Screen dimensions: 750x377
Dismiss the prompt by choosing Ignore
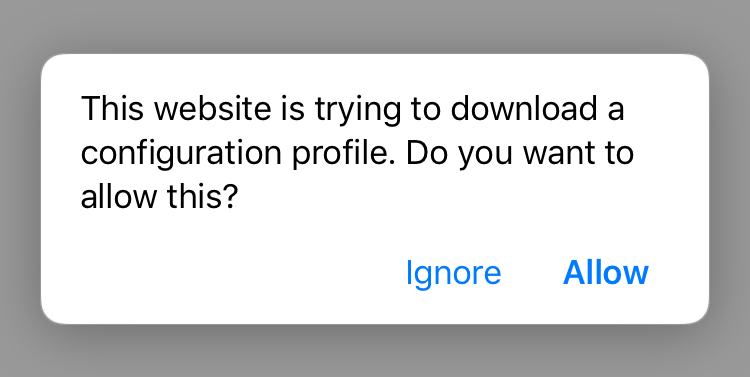click(453, 274)
